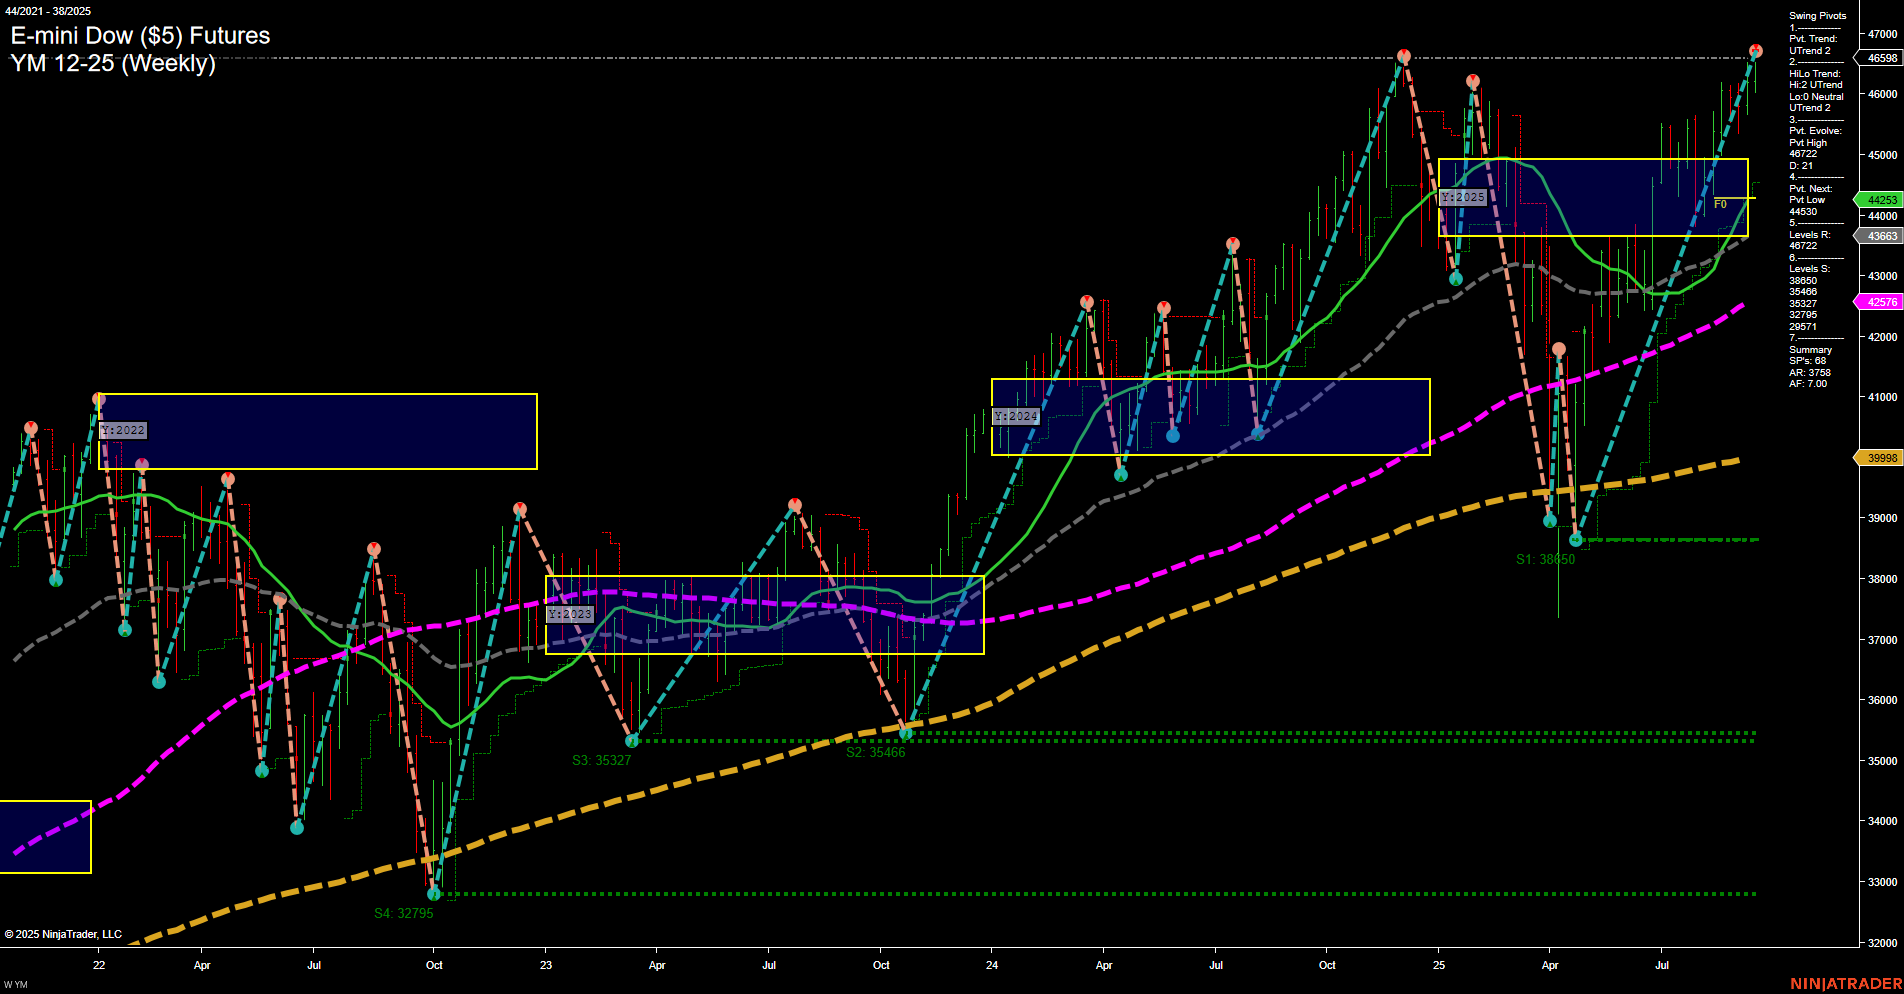Screen dimensions: 1904x994
Task: Click the Y:2022 zone label tag
Action: [123, 430]
